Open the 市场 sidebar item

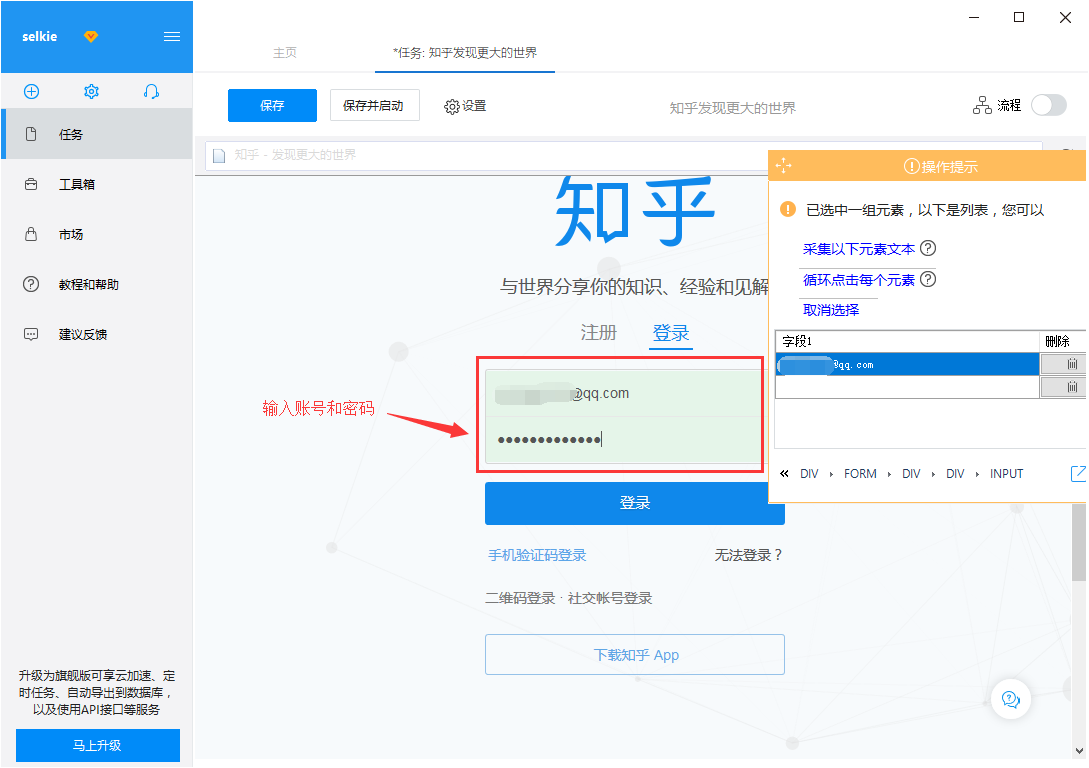(97, 234)
